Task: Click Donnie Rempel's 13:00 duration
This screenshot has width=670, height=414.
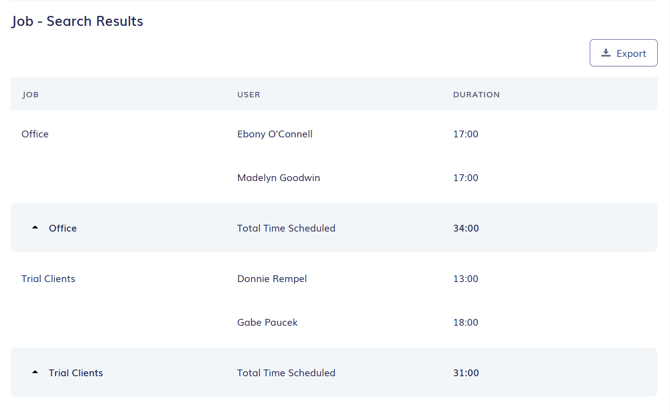Action: [465, 279]
